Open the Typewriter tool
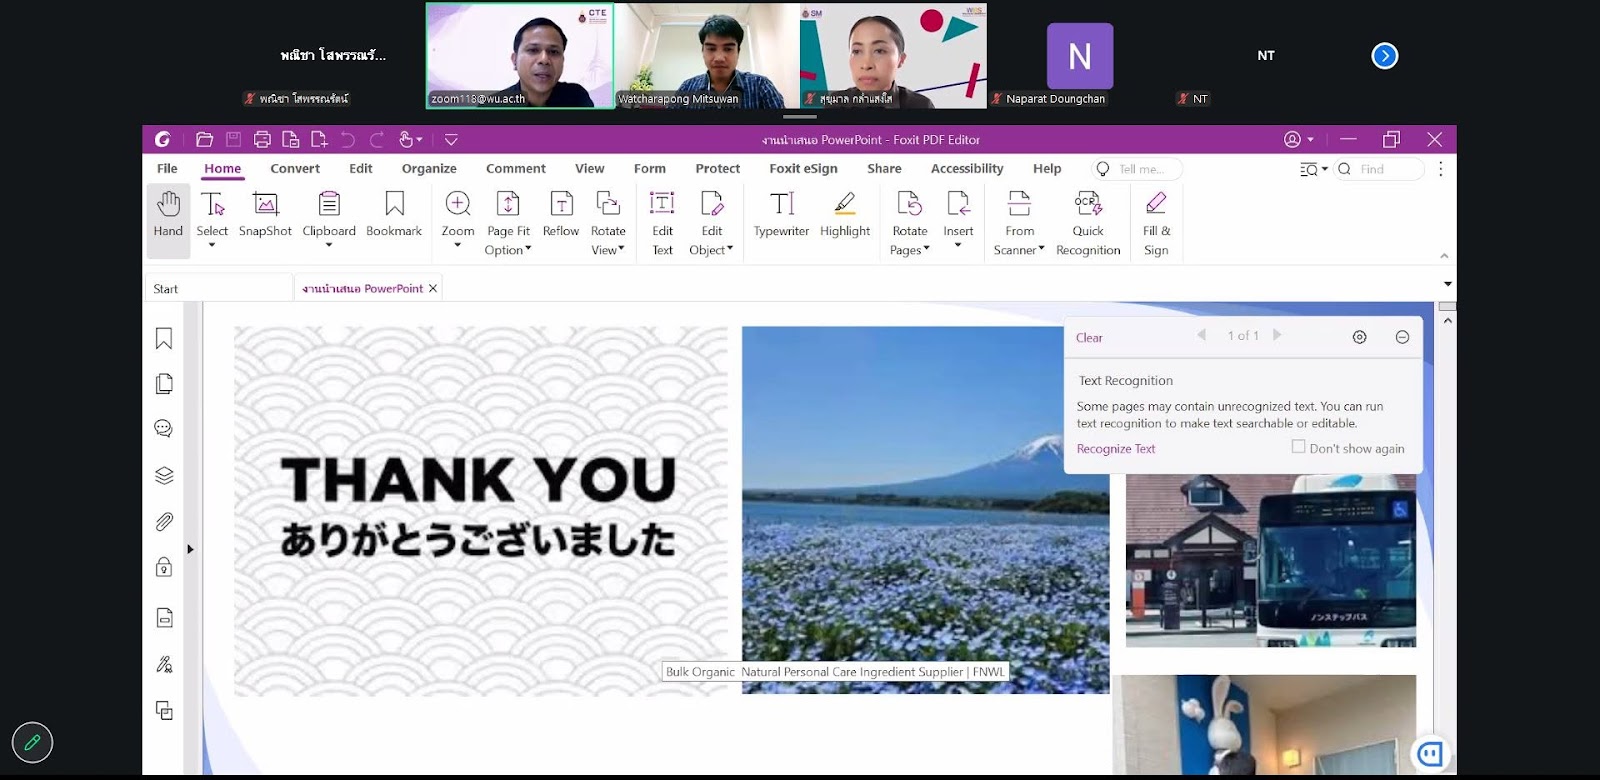This screenshot has height=780, width=1600. click(x=781, y=215)
